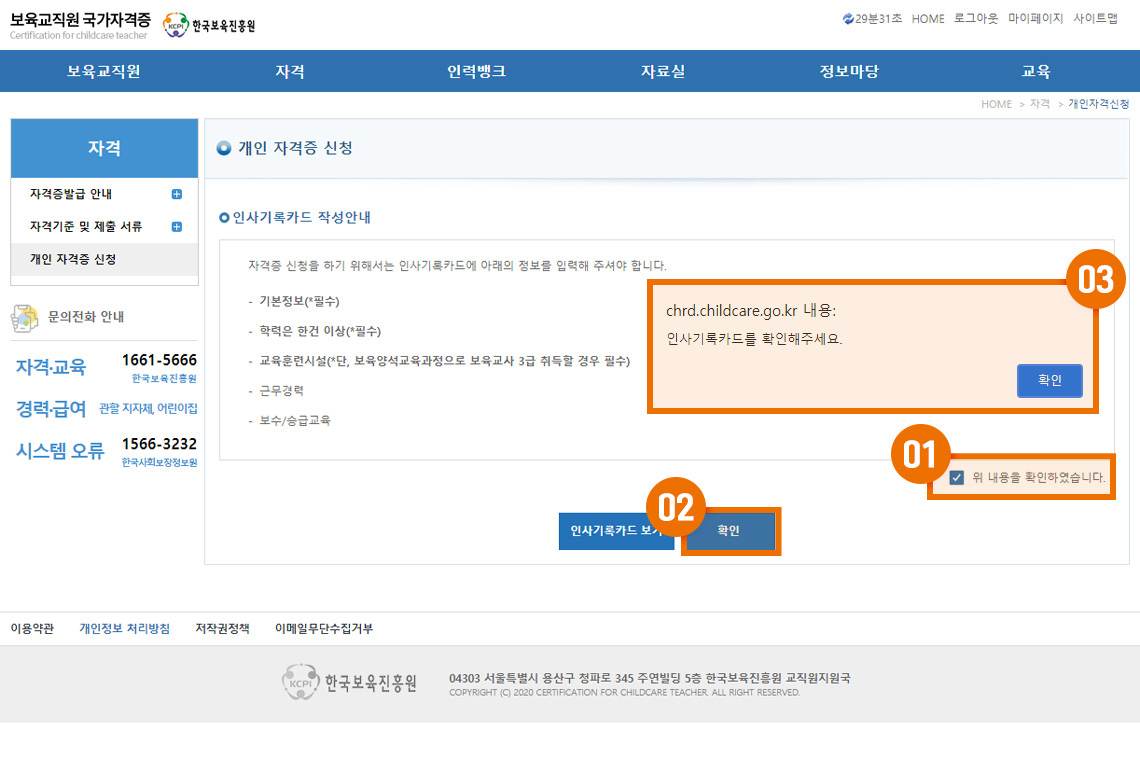Screen dimensions: 1140x770
Task: Open the 보육교직원 main menu
Action: [104, 71]
